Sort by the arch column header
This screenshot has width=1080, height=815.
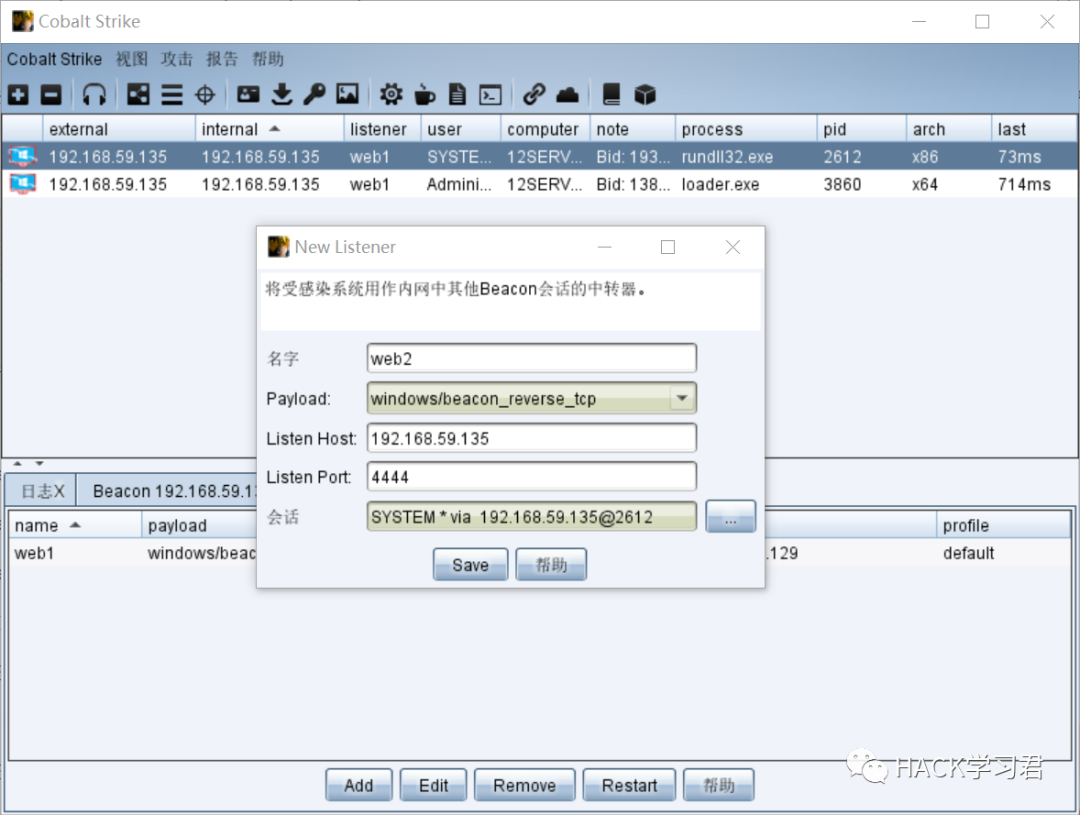[949, 129]
